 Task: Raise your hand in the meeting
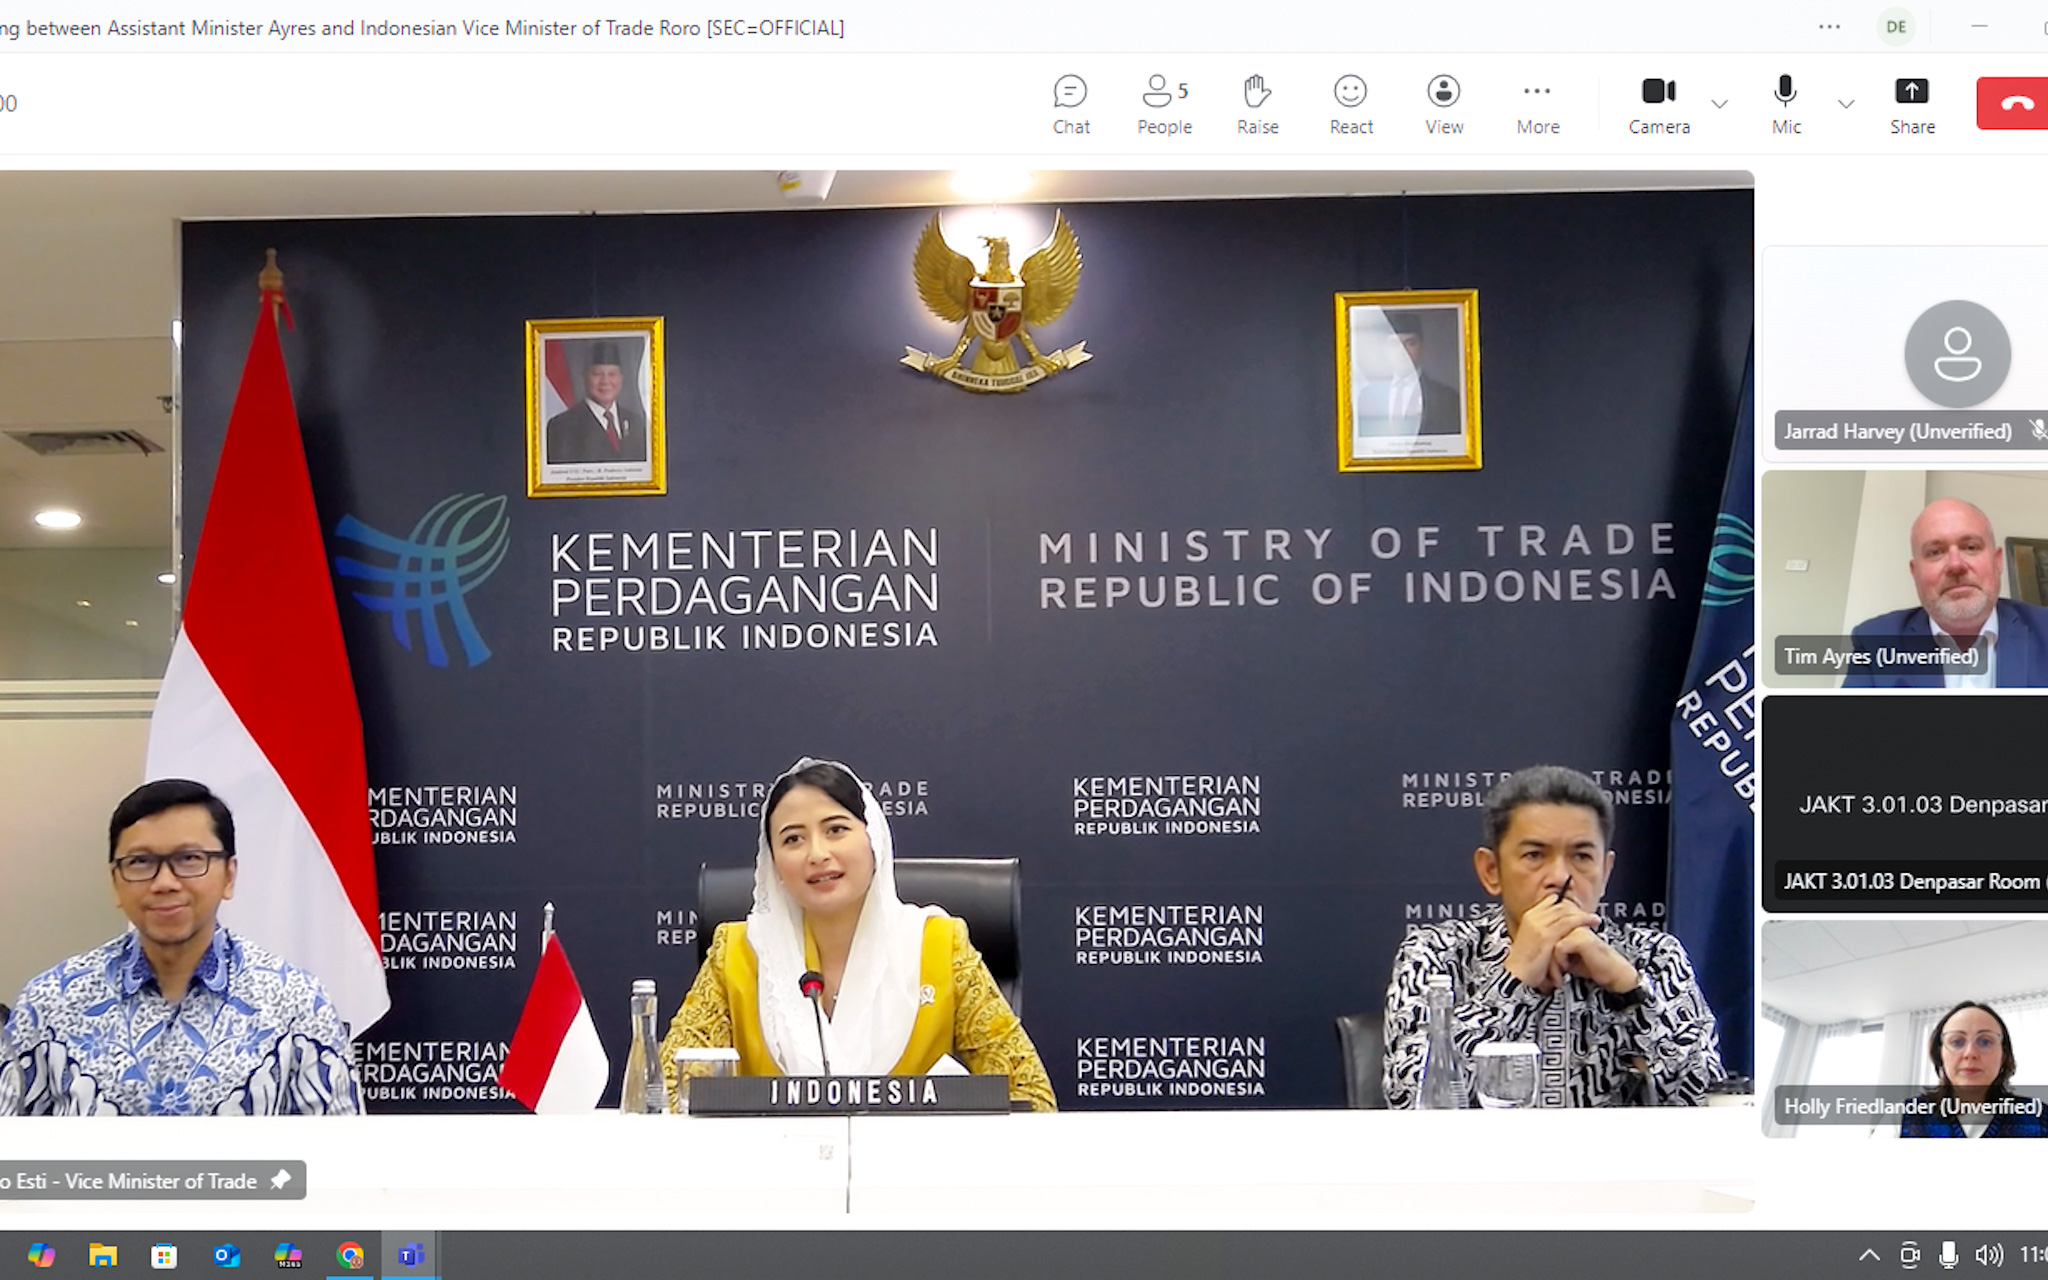point(1257,104)
